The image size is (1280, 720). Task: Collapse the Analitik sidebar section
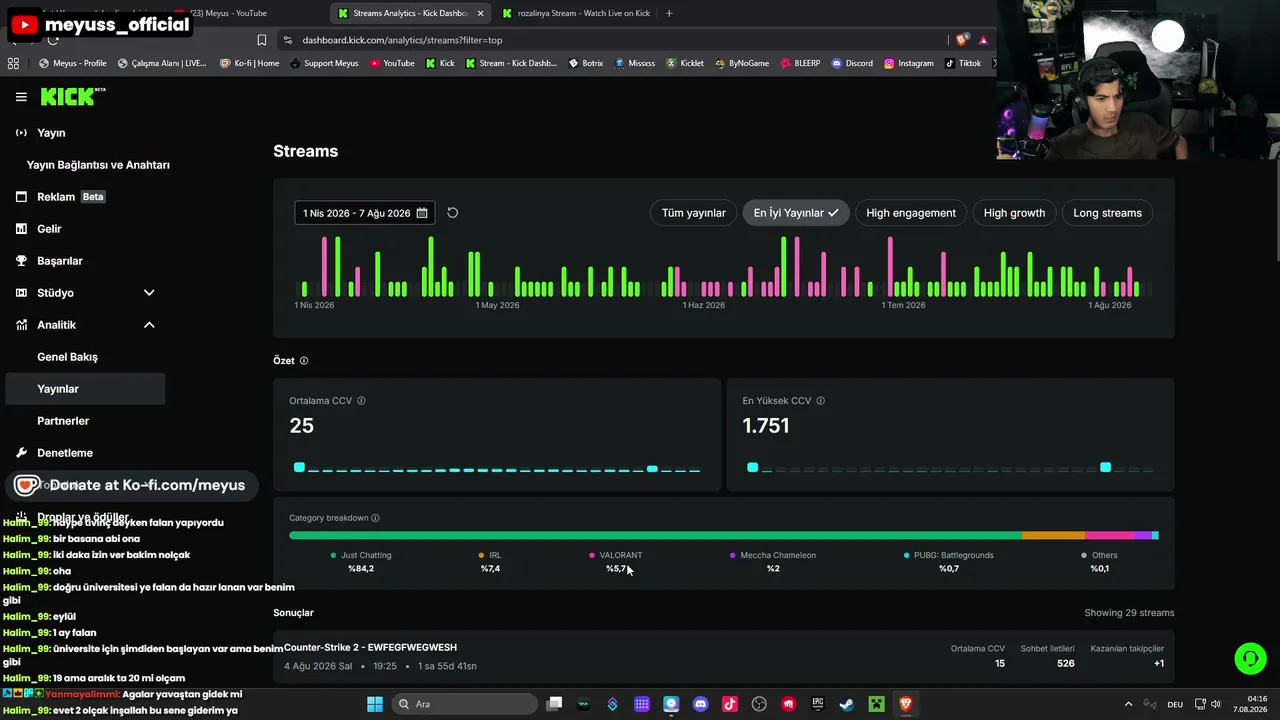pos(85,325)
